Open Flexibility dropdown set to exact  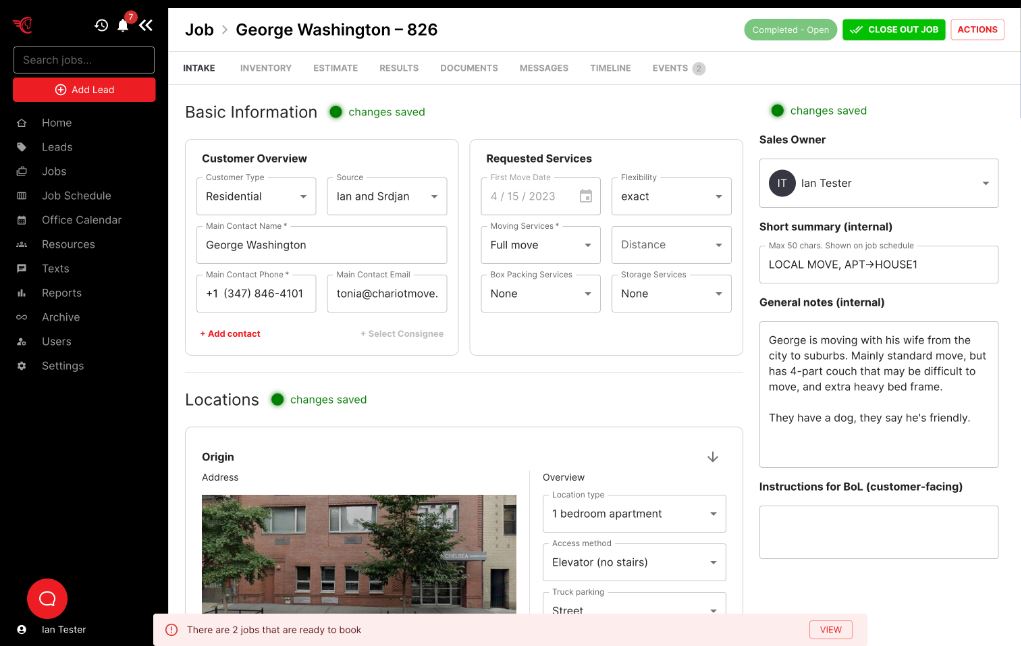671,196
